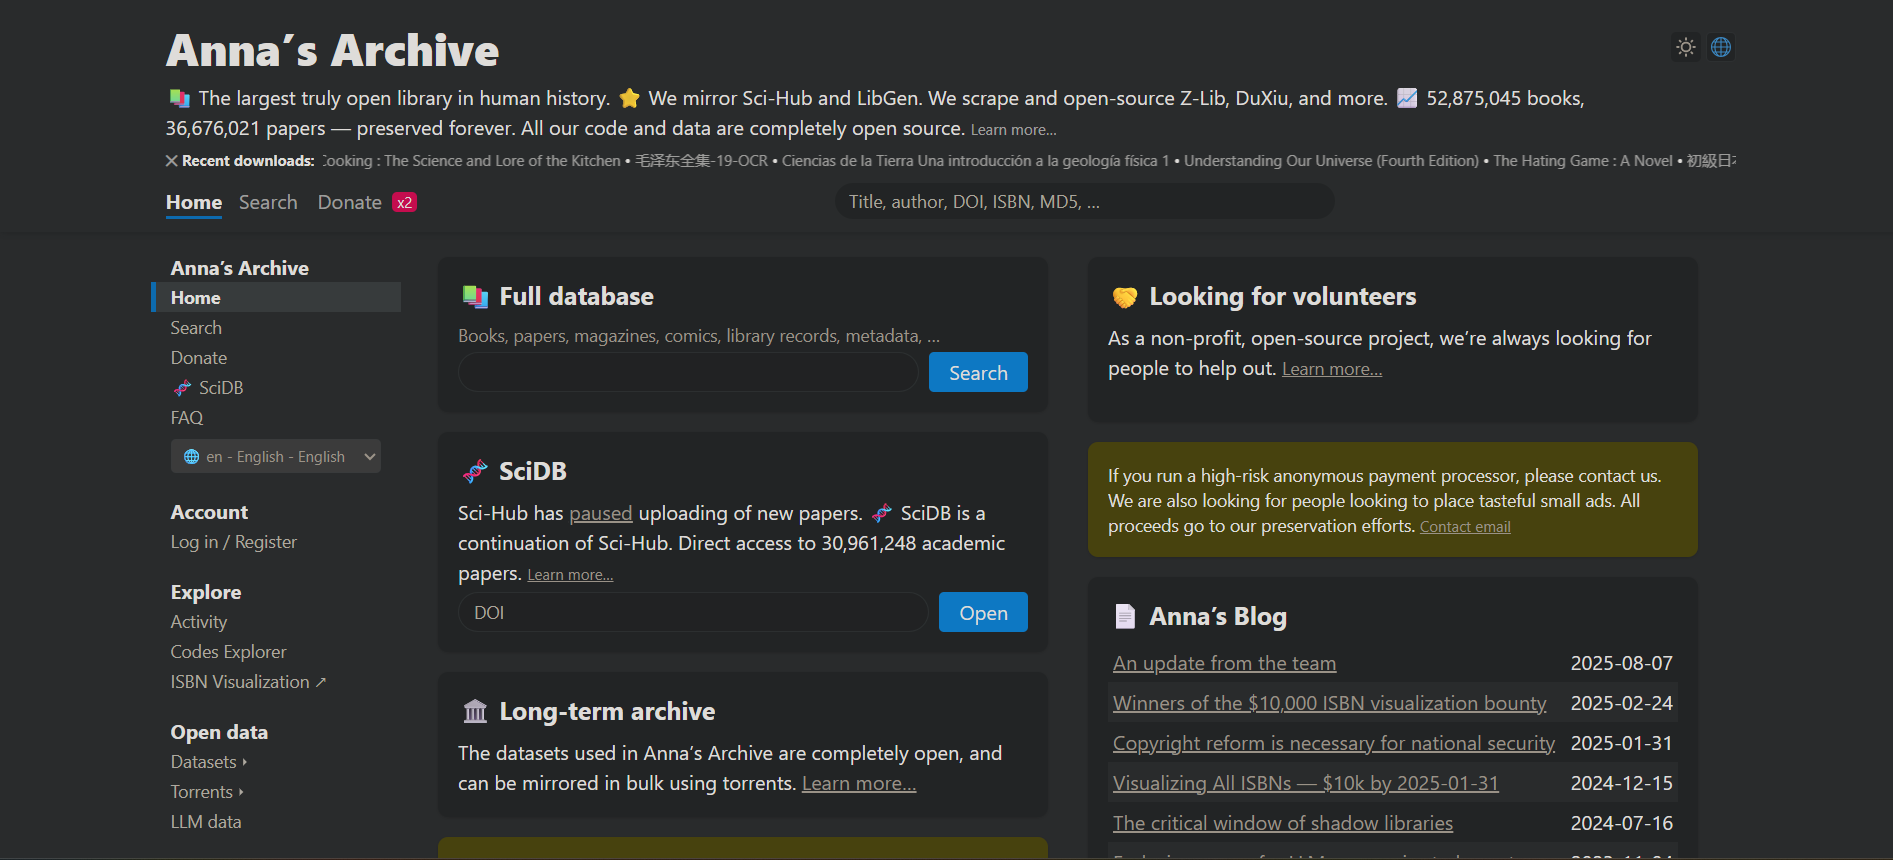Screen dimensions: 1893x860
Task: Click the star icon in the tagline
Action: 629,98
